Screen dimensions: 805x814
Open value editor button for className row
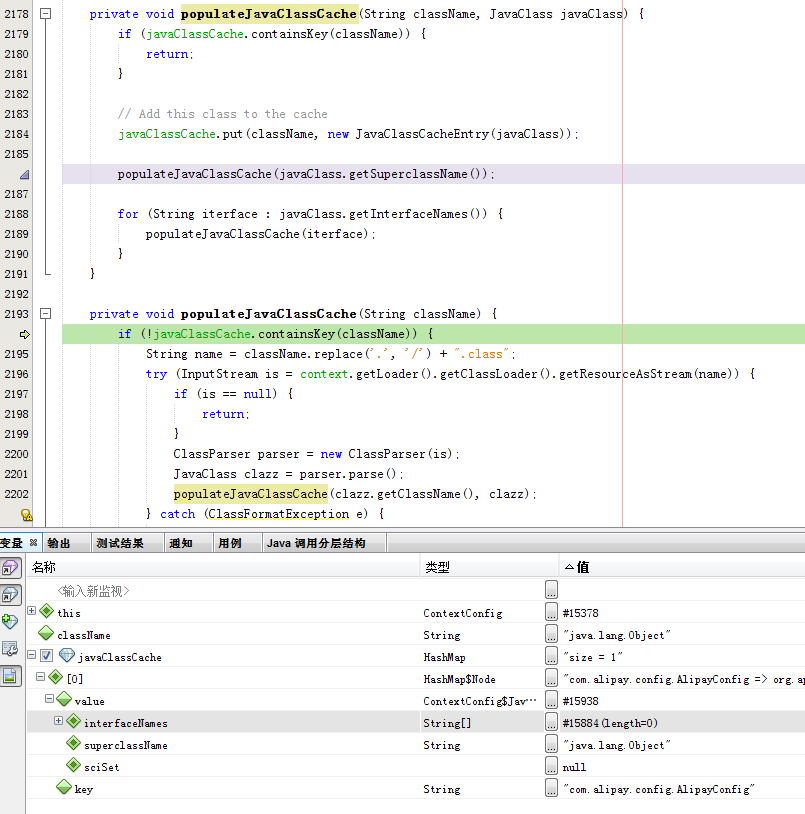551,634
